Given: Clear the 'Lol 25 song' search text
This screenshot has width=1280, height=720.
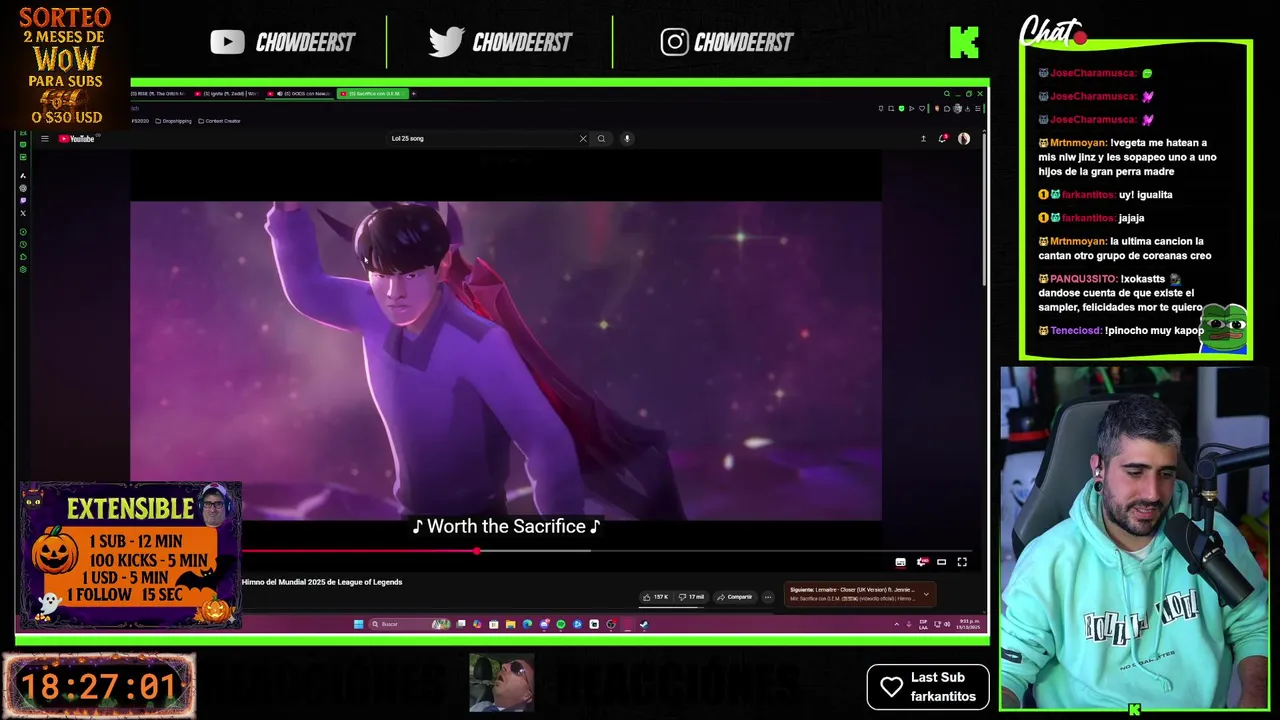Looking at the screenshot, I should point(583,139).
